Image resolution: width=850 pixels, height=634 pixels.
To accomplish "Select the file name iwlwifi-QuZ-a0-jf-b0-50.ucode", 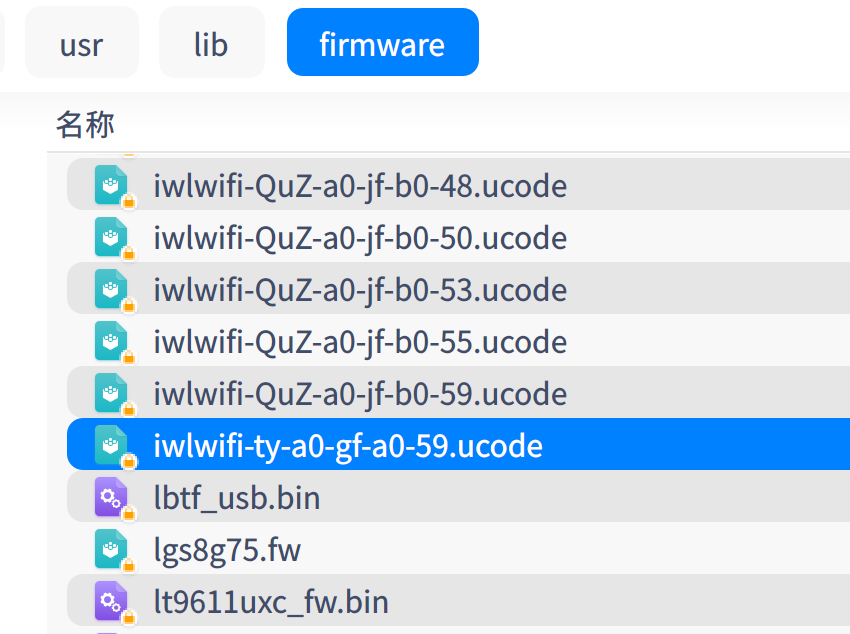I will click(360, 238).
